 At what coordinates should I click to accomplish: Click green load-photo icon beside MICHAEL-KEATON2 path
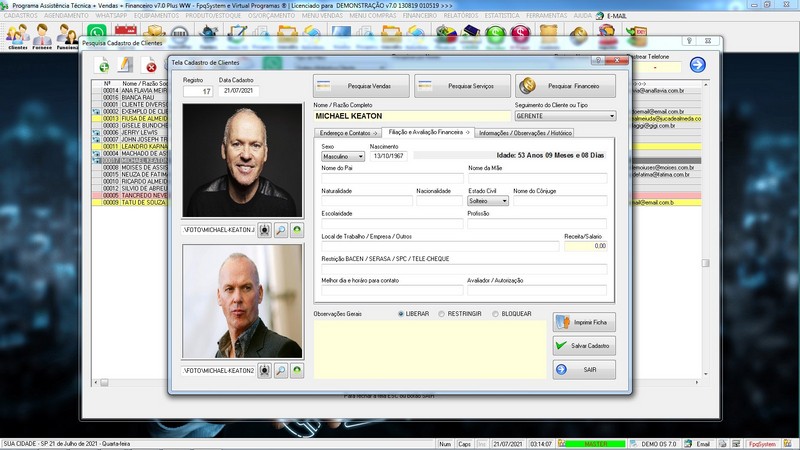297,370
